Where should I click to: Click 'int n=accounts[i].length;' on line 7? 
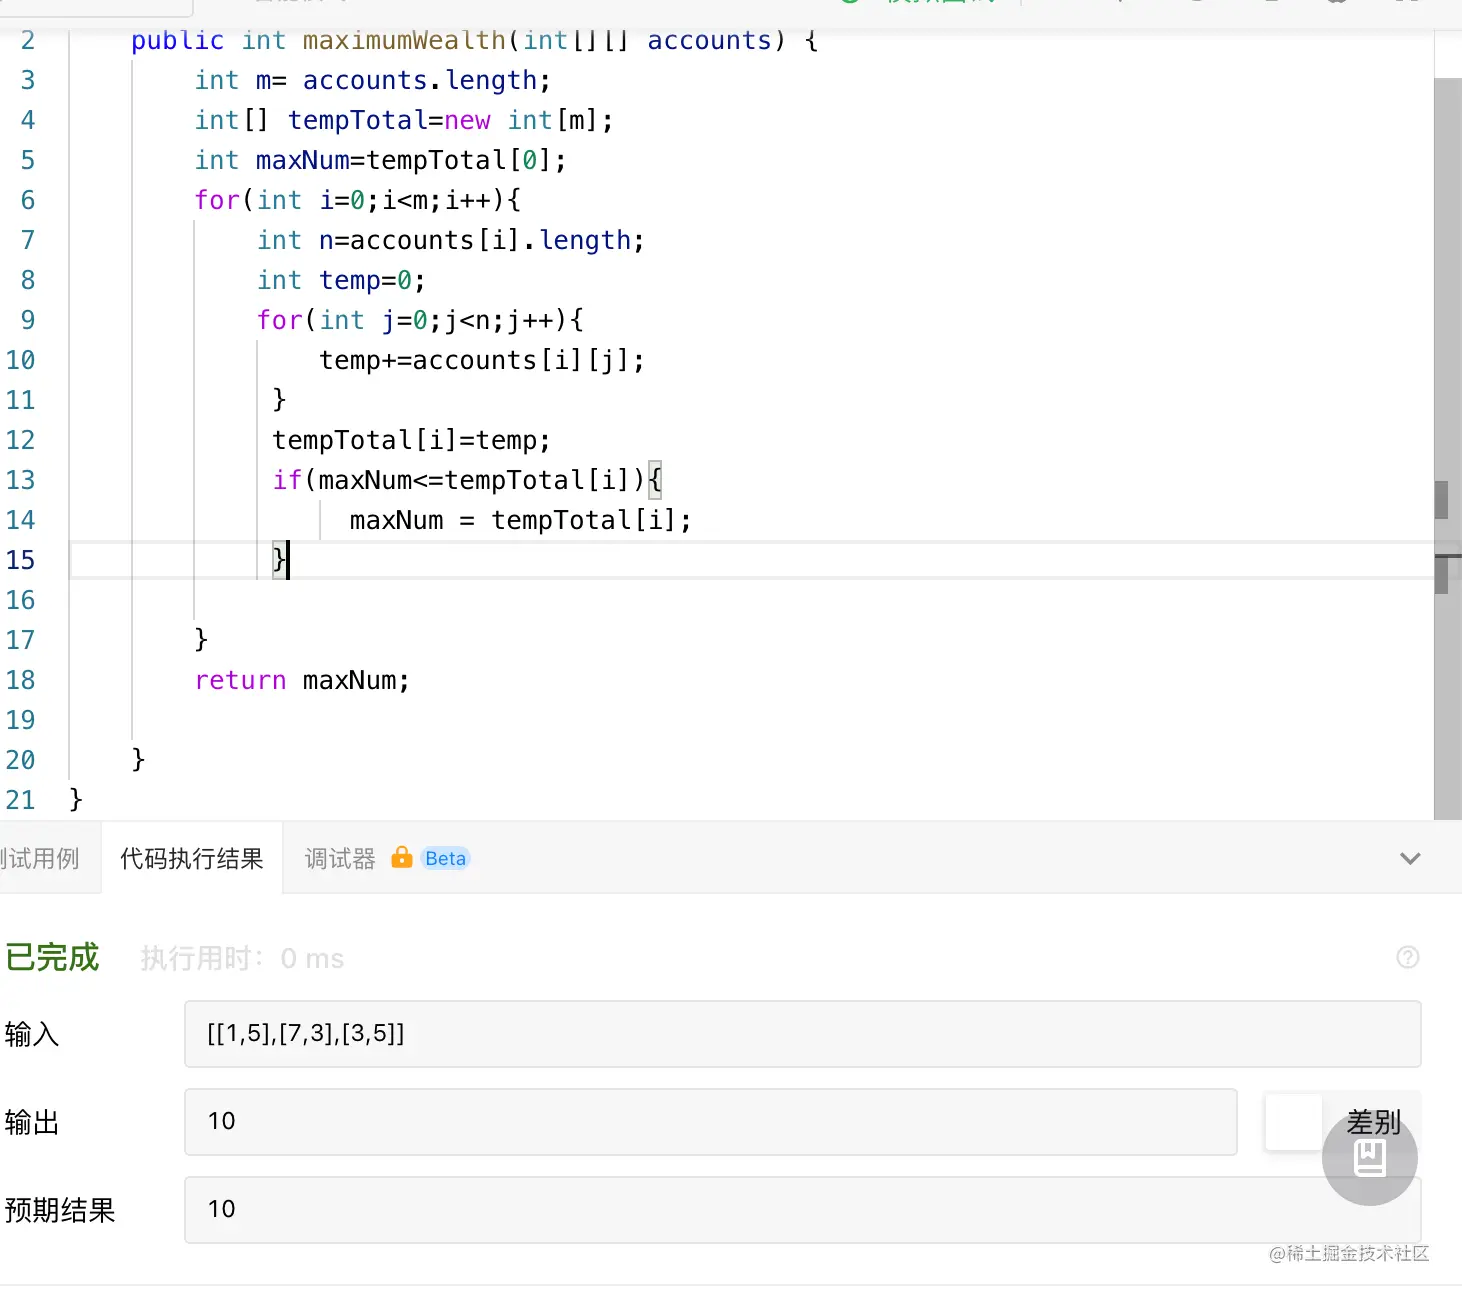451,240
